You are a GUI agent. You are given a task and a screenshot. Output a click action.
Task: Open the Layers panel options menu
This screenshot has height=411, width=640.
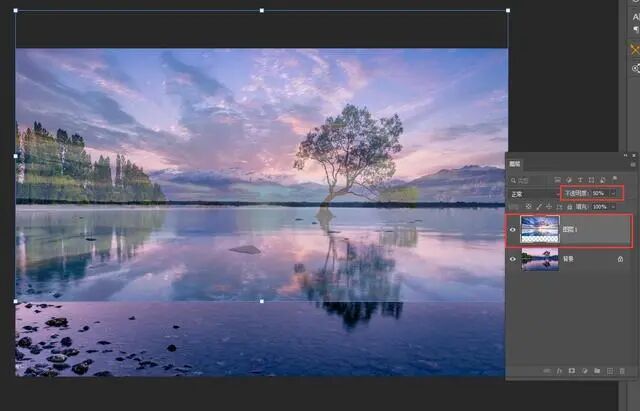tap(633, 164)
